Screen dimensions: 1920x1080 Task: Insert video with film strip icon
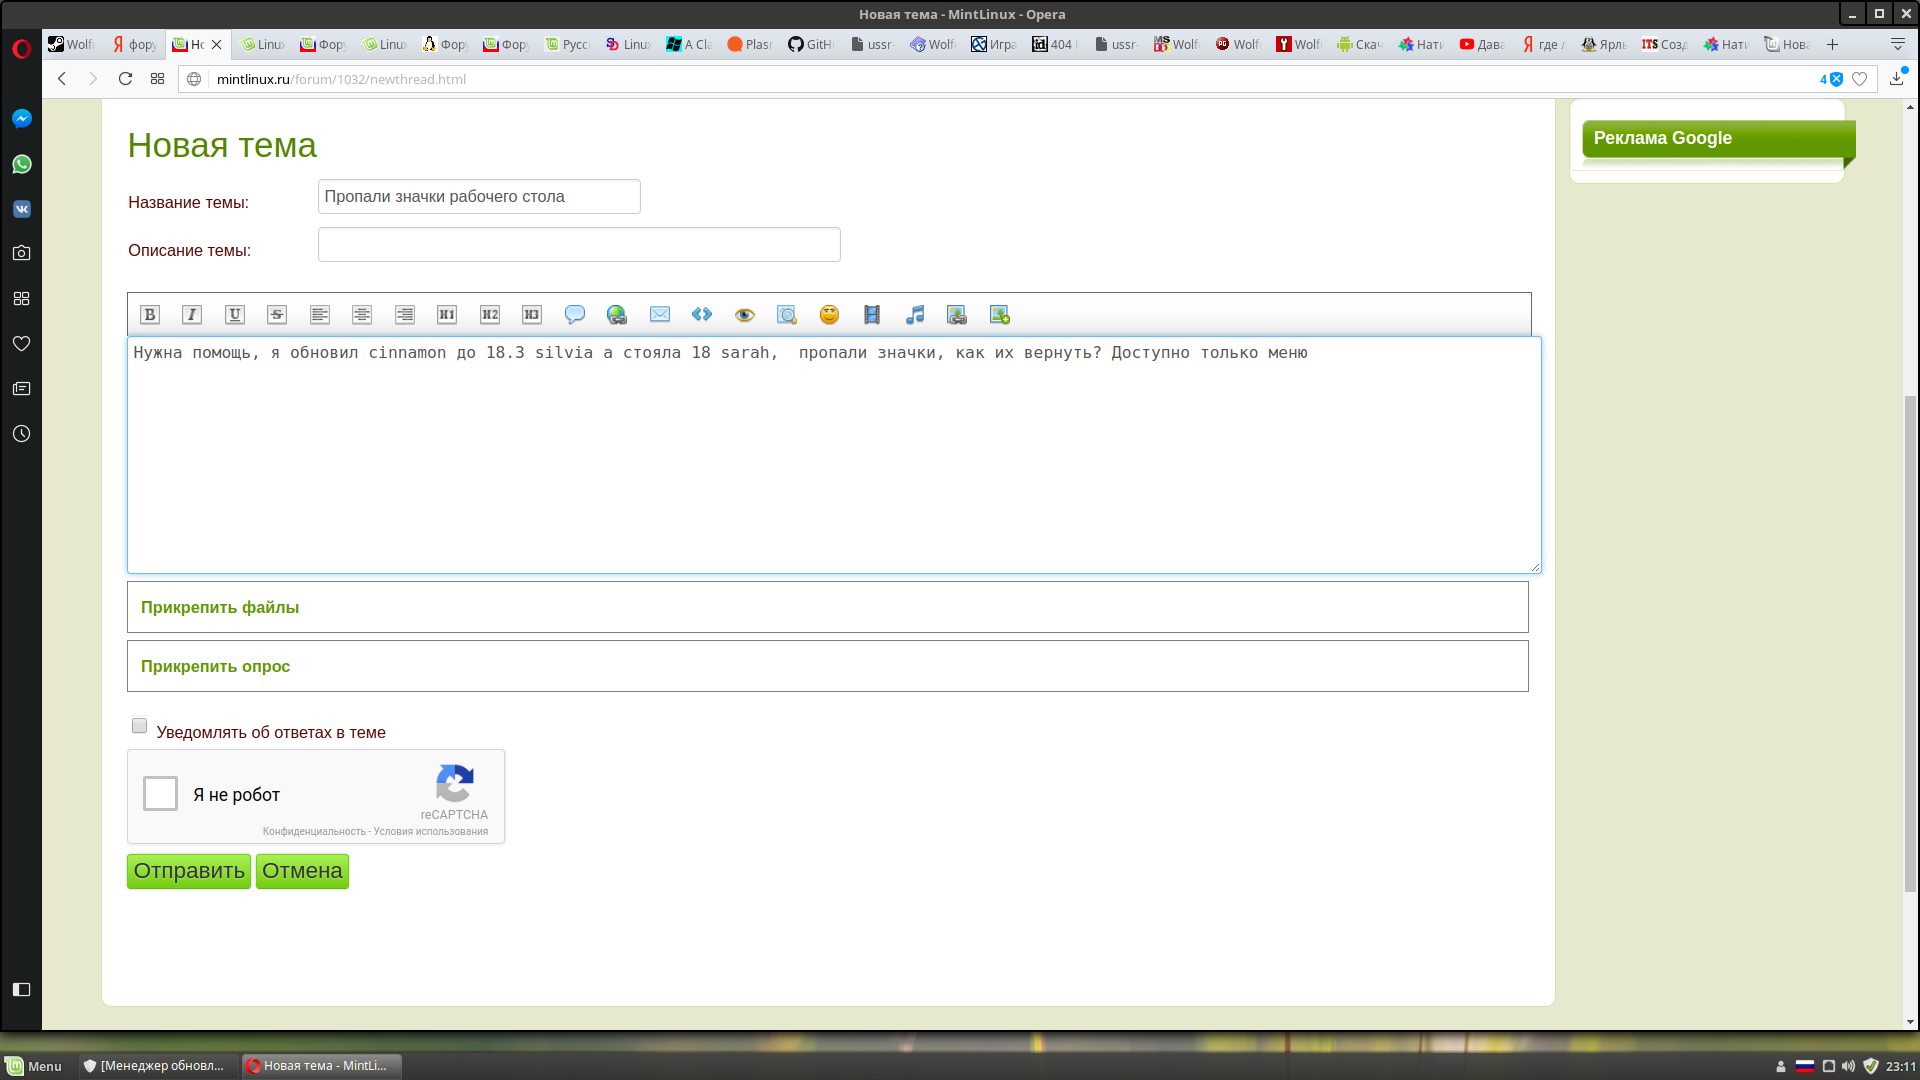coord(872,315)
